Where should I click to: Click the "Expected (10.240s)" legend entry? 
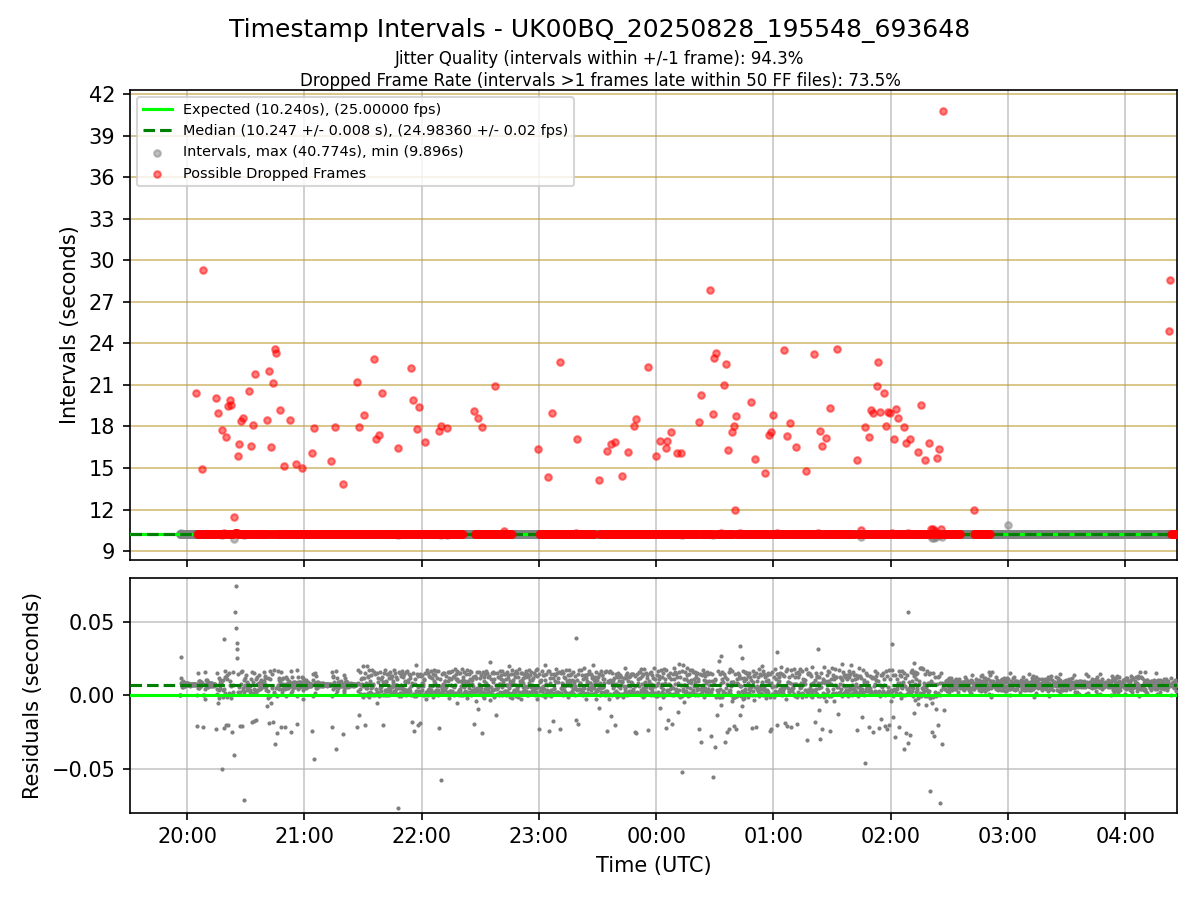pyautogui.click(x=312, y=109)
